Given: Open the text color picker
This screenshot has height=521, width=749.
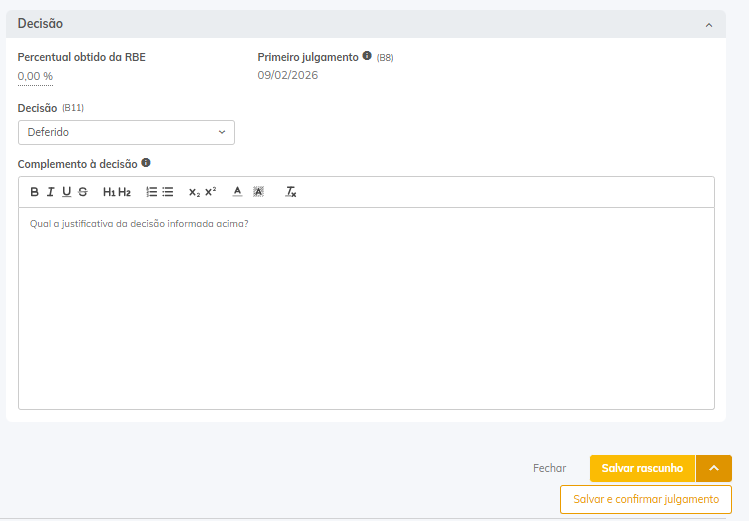Looking at the screenshot, I should coord(237,192).
